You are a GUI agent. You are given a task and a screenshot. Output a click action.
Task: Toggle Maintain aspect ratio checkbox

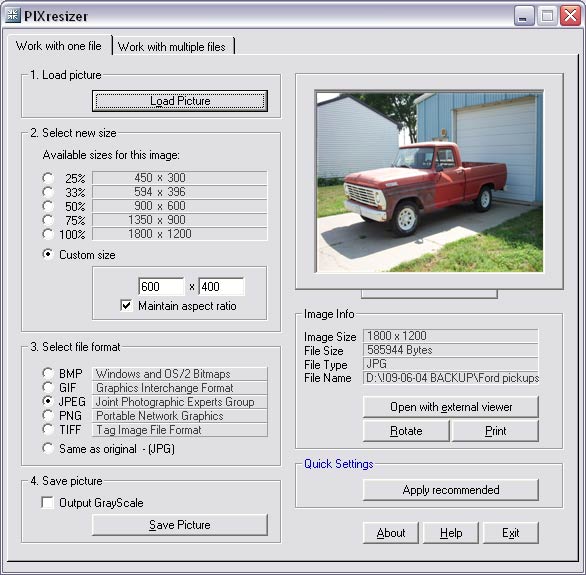click(x=126, y=305)
